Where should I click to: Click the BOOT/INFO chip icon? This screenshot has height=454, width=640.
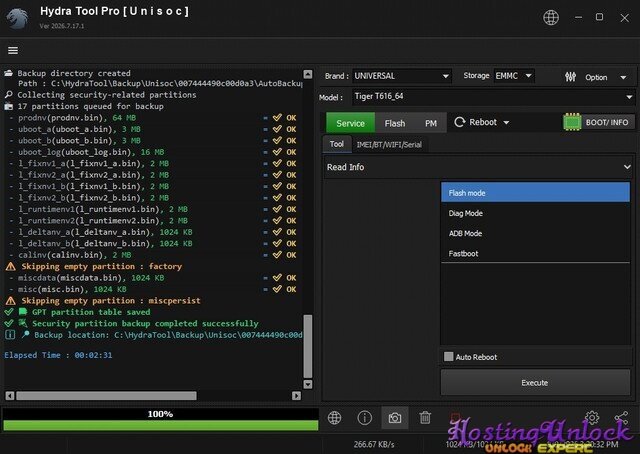pos(572,122)
